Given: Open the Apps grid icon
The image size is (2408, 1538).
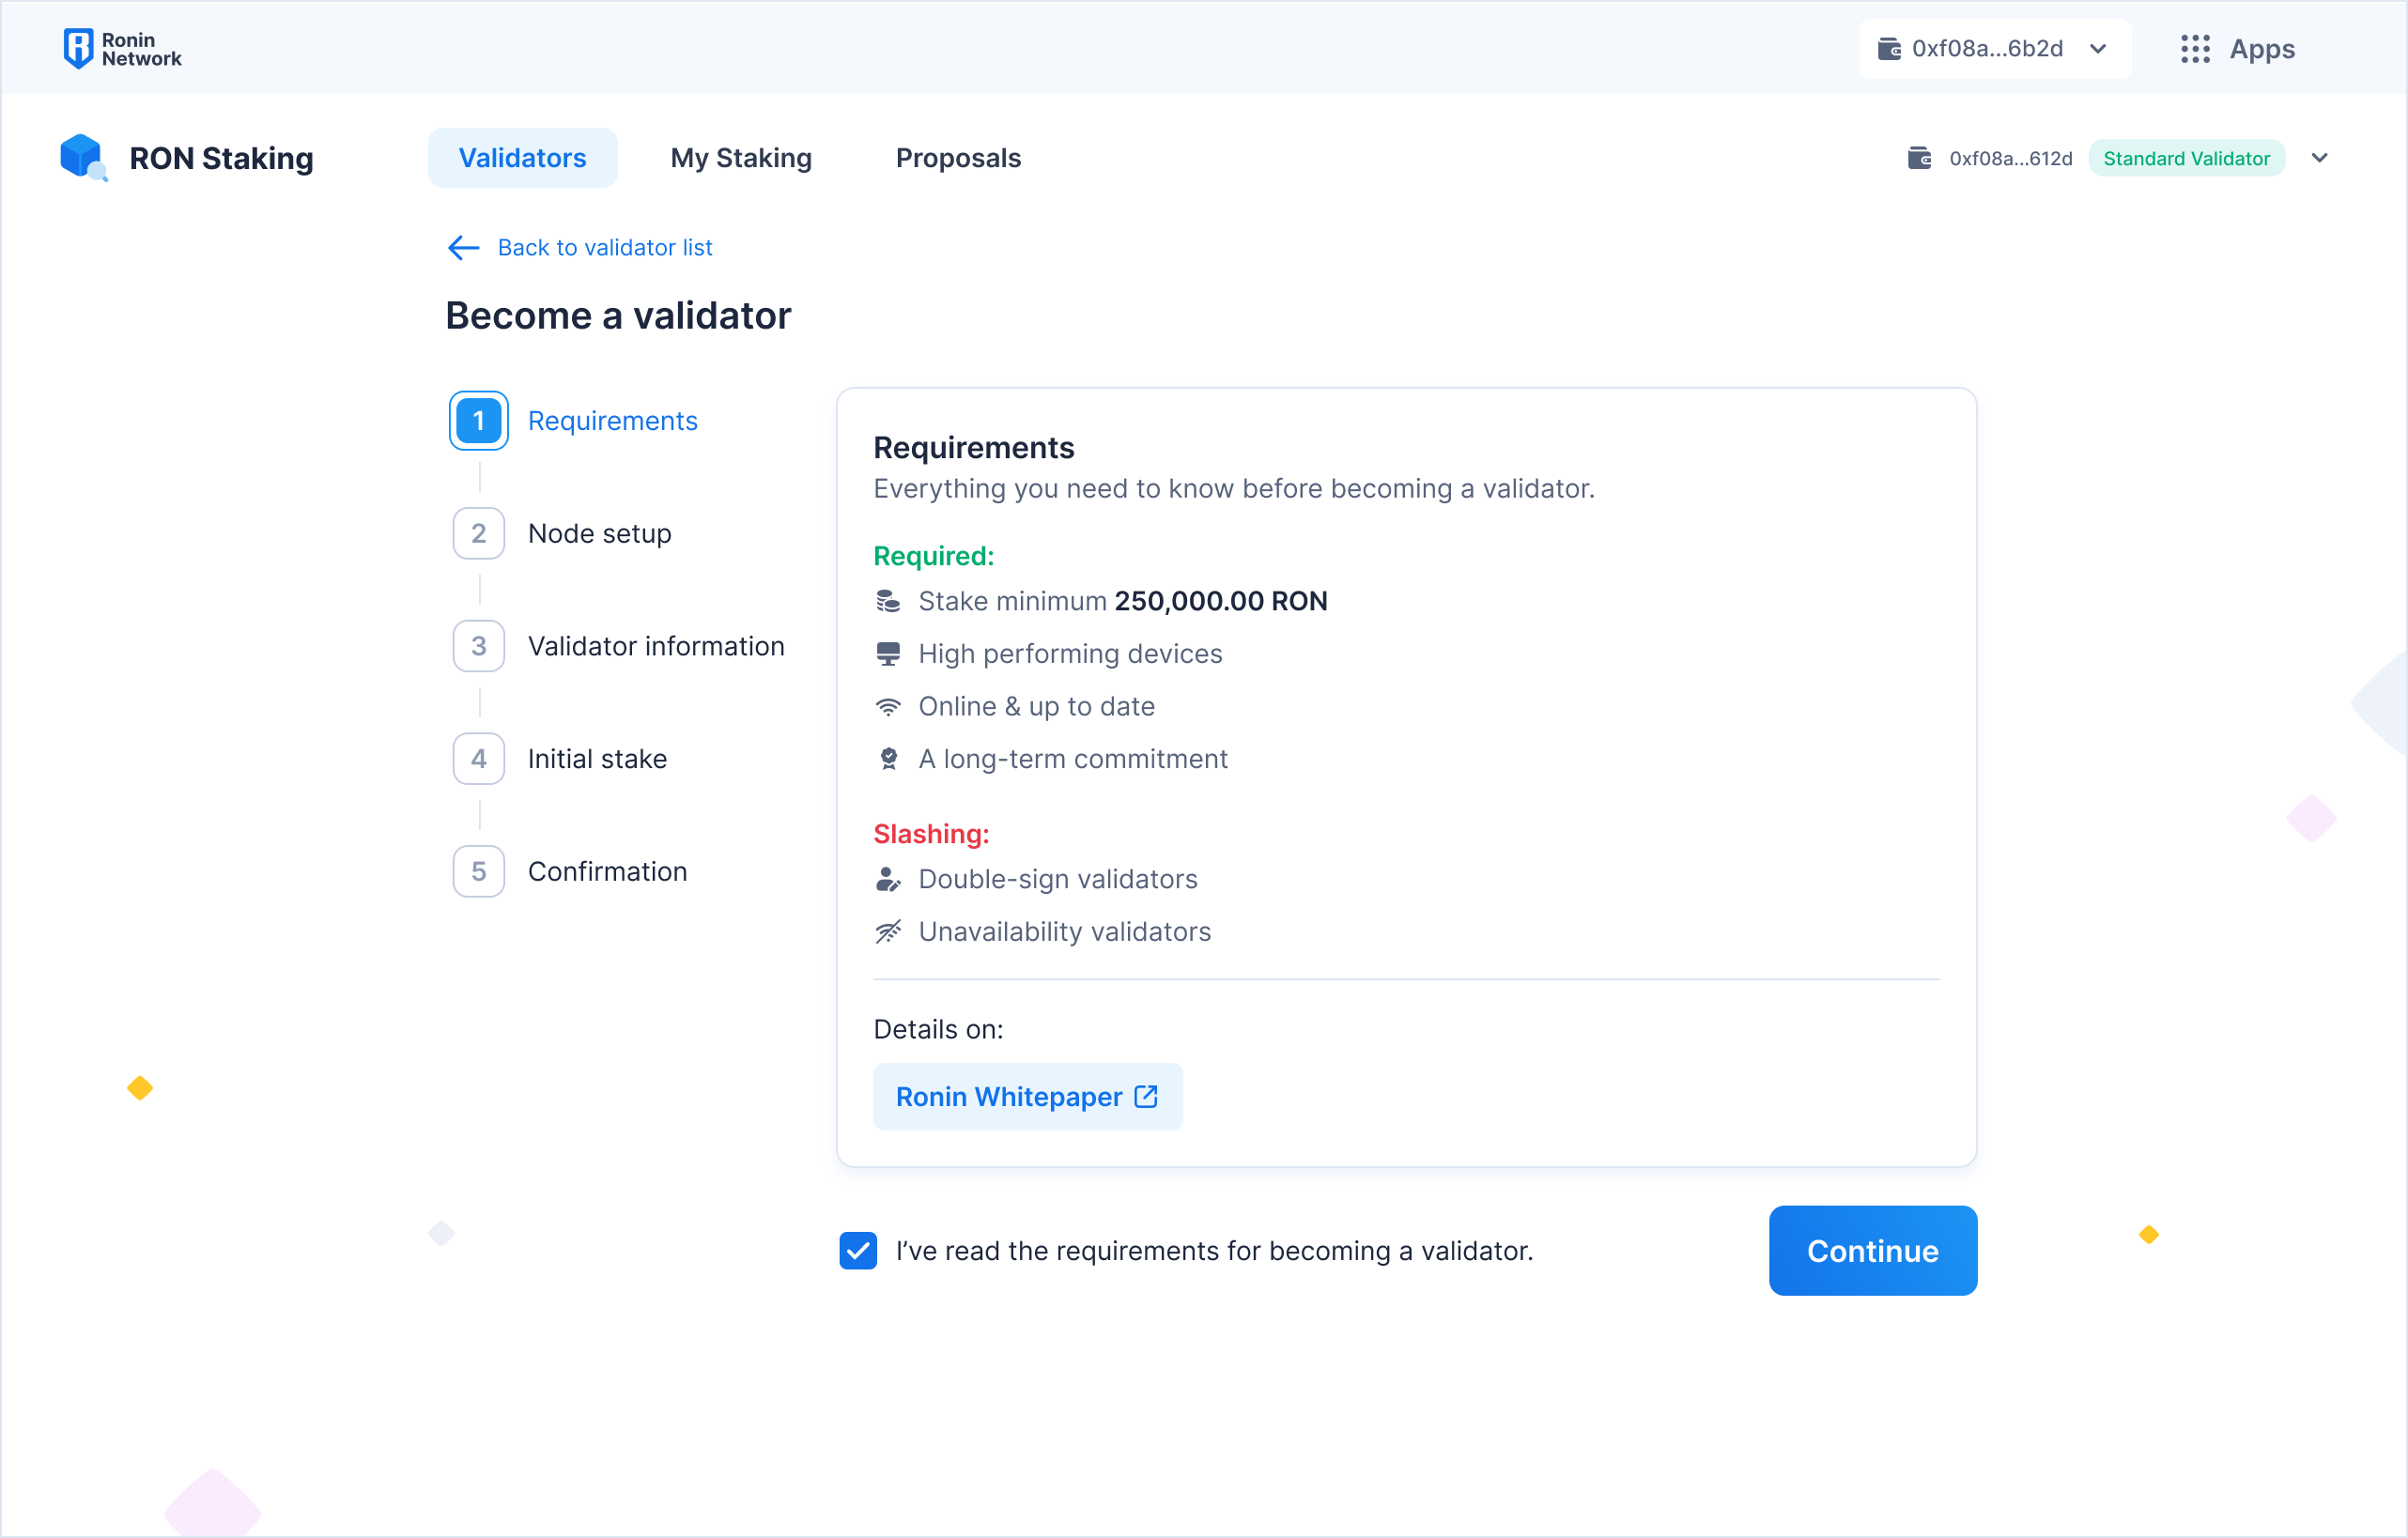Looking at the screenshot, I should point(2195,49).
